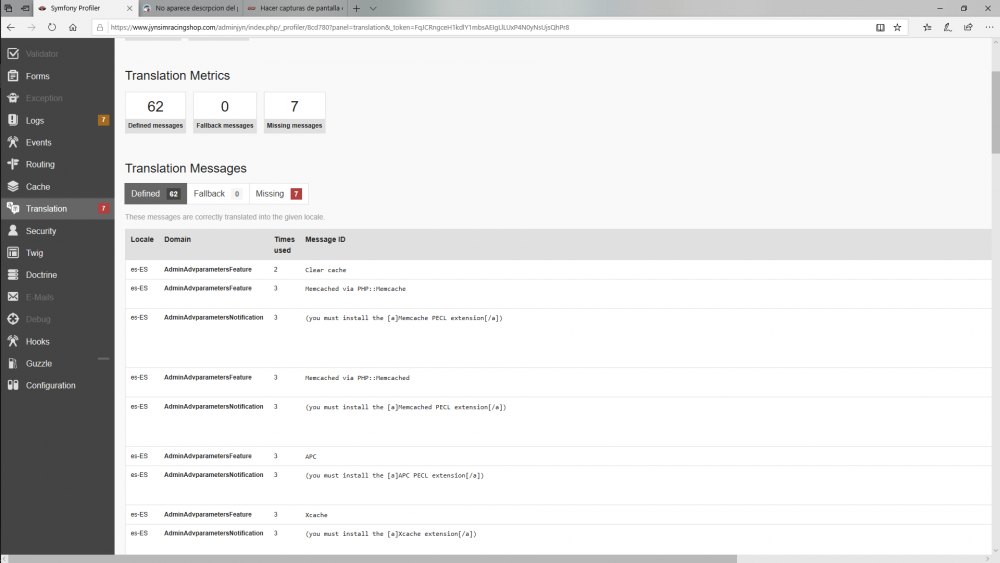Click the 7 Missing messages metric
The image size is (1000, 563).
(x=295, y=112)
